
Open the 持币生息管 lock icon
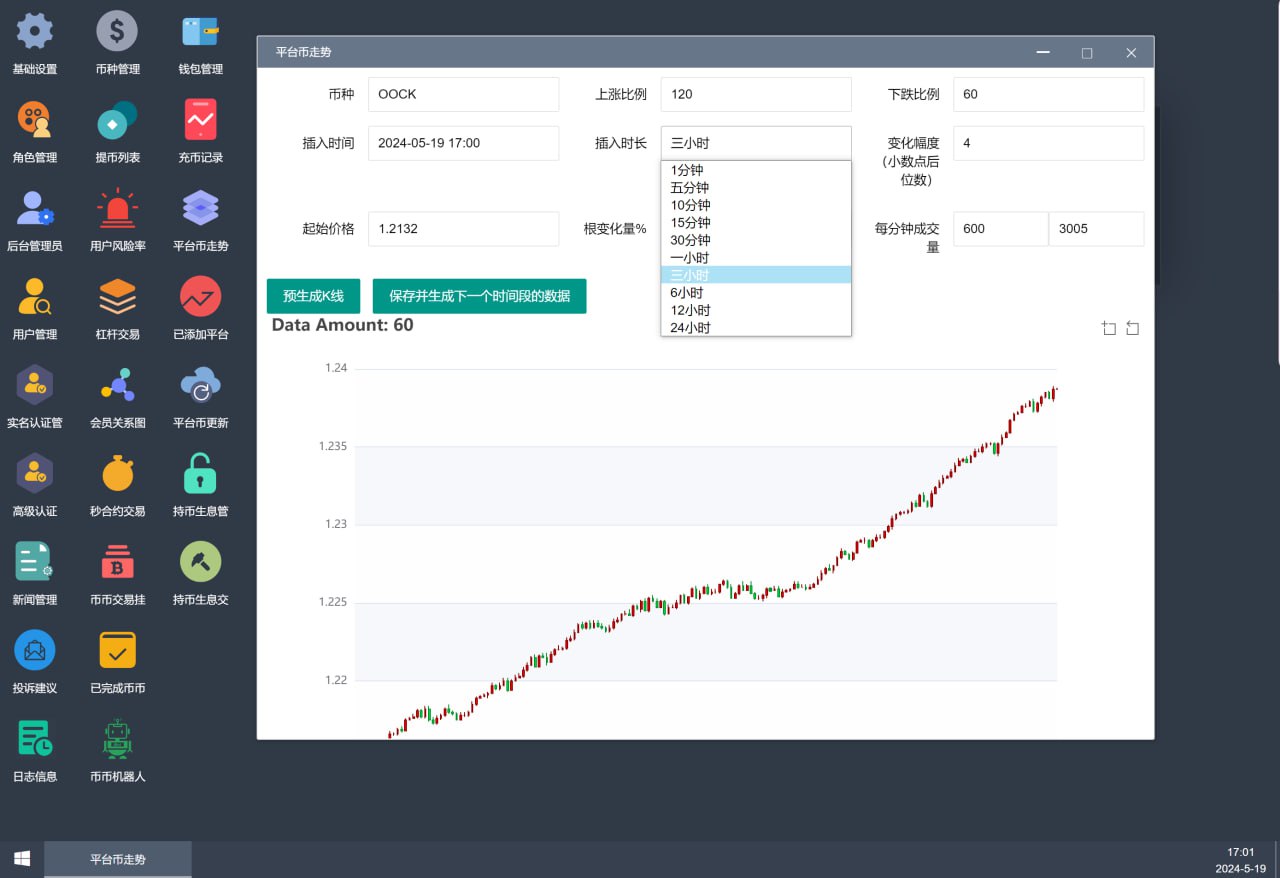pyautogui.click(x=201, y=473)
